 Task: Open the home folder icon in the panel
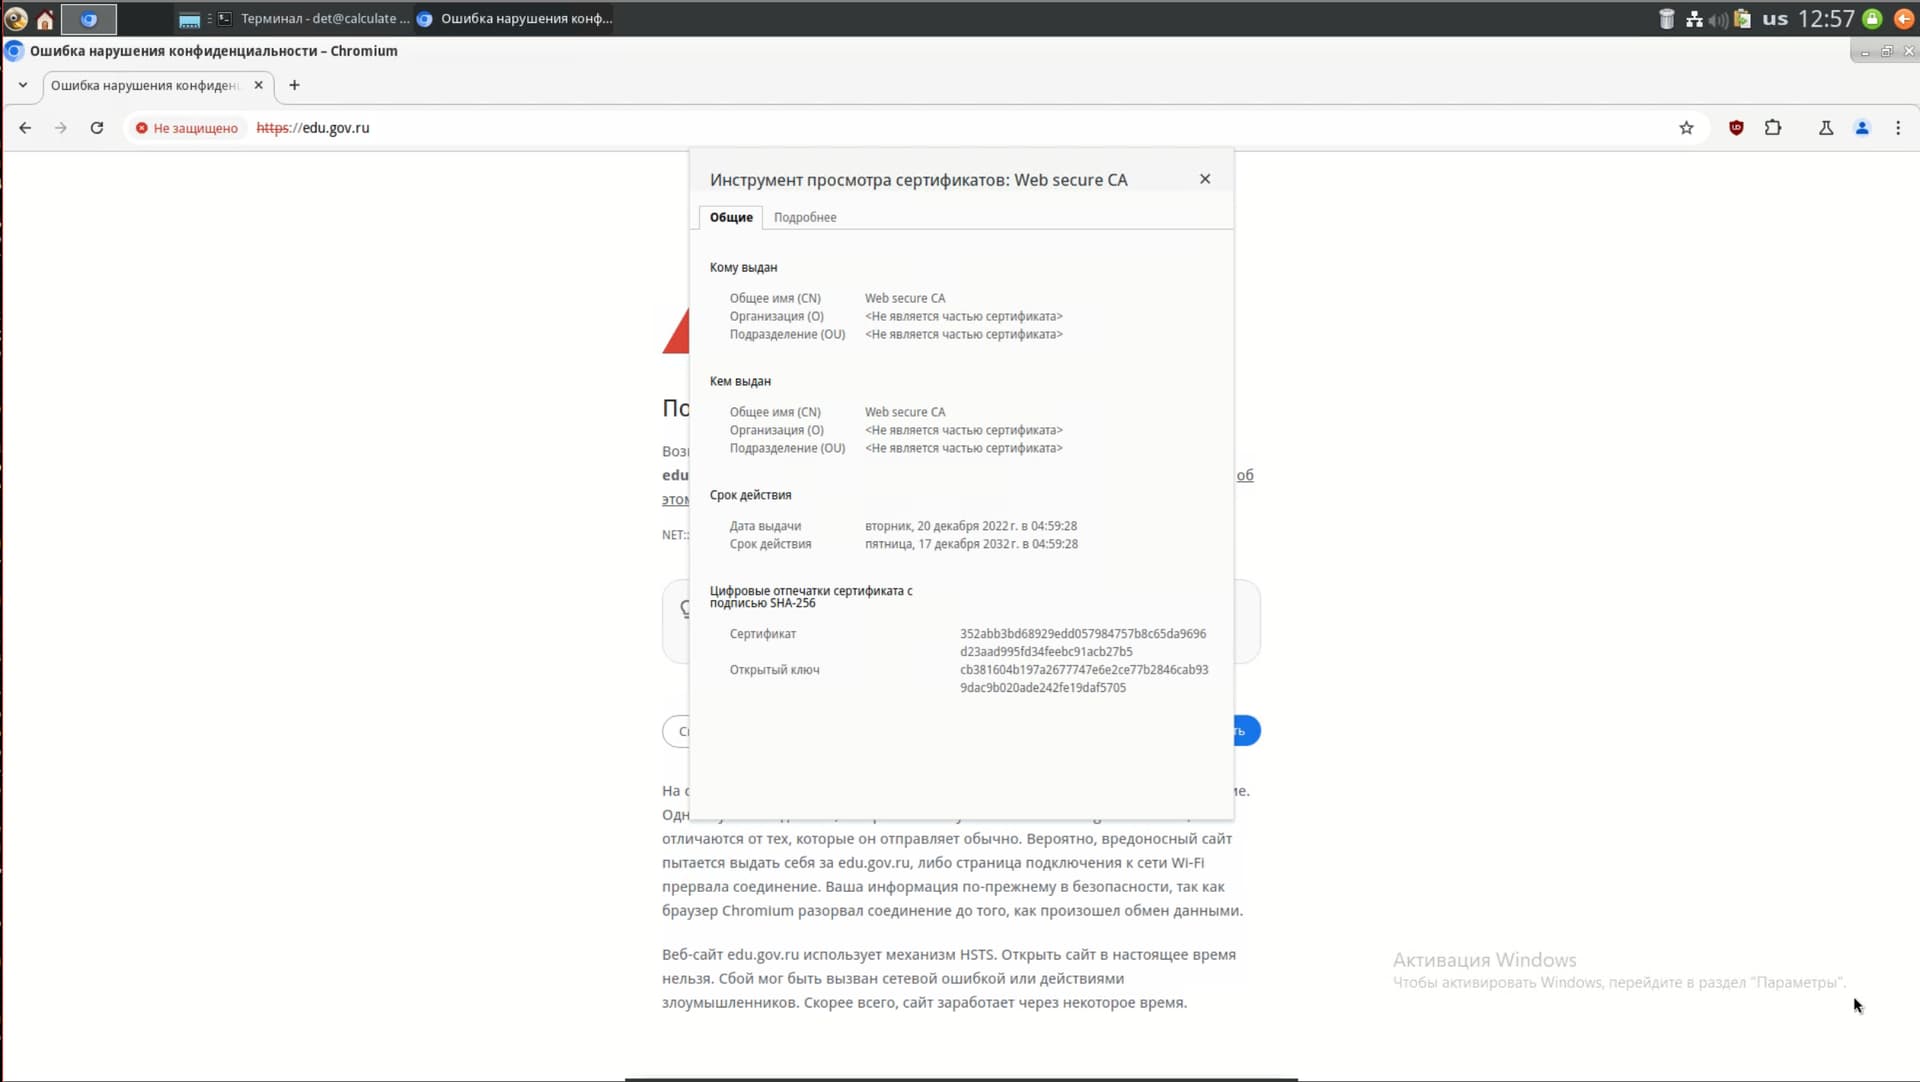tap(45, 19)
